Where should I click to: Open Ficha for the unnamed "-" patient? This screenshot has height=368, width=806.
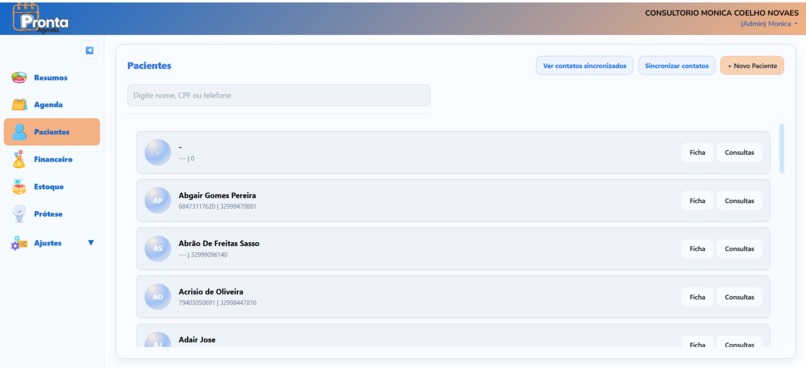click(x=697, y=153)
